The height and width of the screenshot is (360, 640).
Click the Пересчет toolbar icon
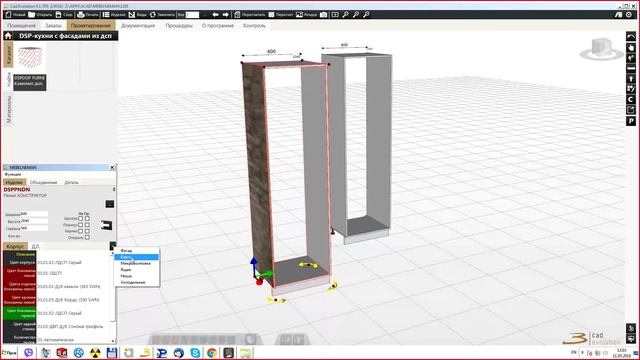[x=271, y=15]
